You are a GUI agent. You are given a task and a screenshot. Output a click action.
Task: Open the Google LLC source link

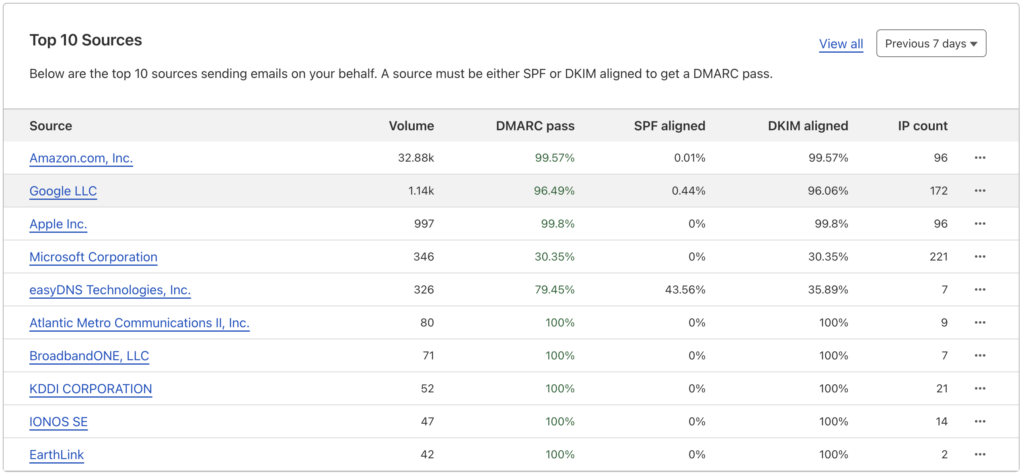(x=63, y=191)
